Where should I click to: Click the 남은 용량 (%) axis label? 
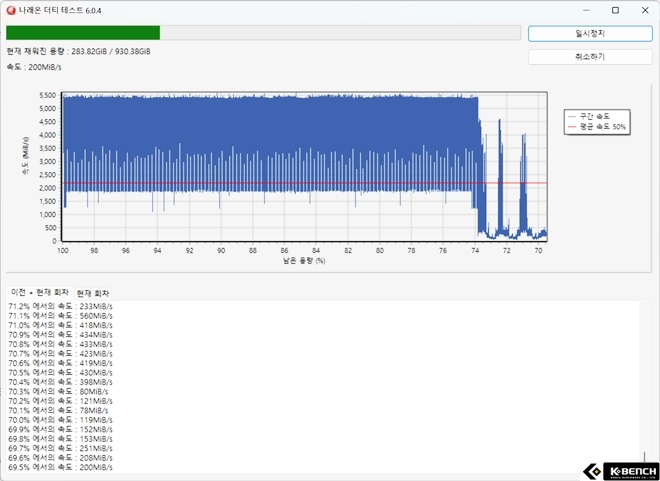coord(304,261)
